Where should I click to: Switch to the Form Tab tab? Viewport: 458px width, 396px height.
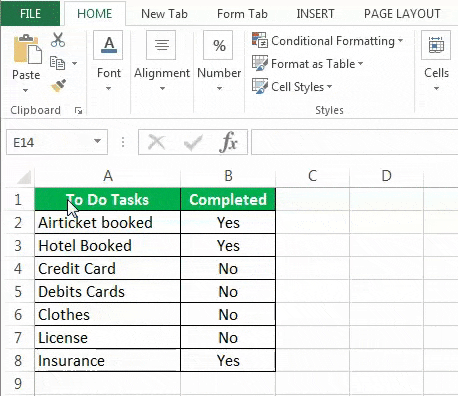(242, 14)
